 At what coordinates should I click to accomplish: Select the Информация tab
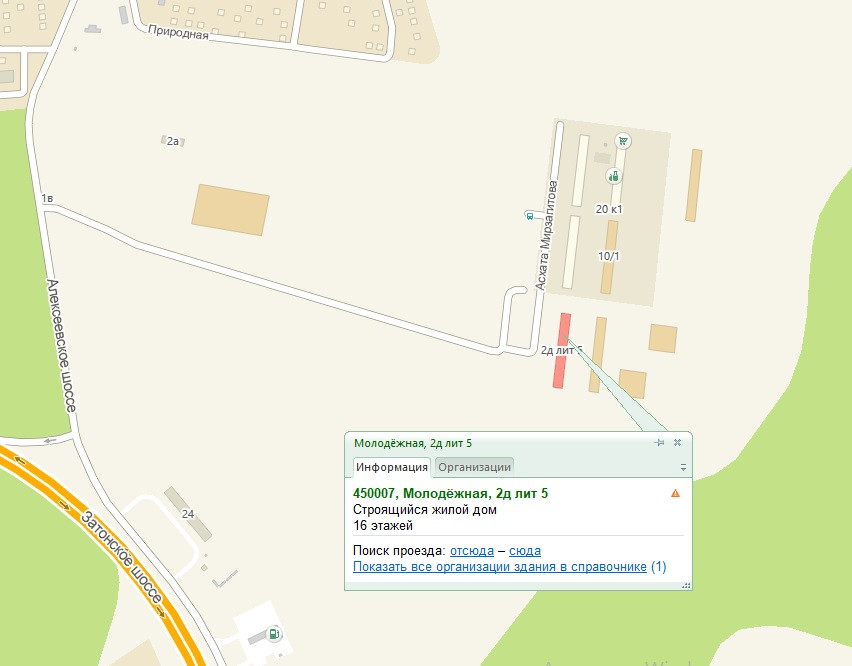(392, 467)
